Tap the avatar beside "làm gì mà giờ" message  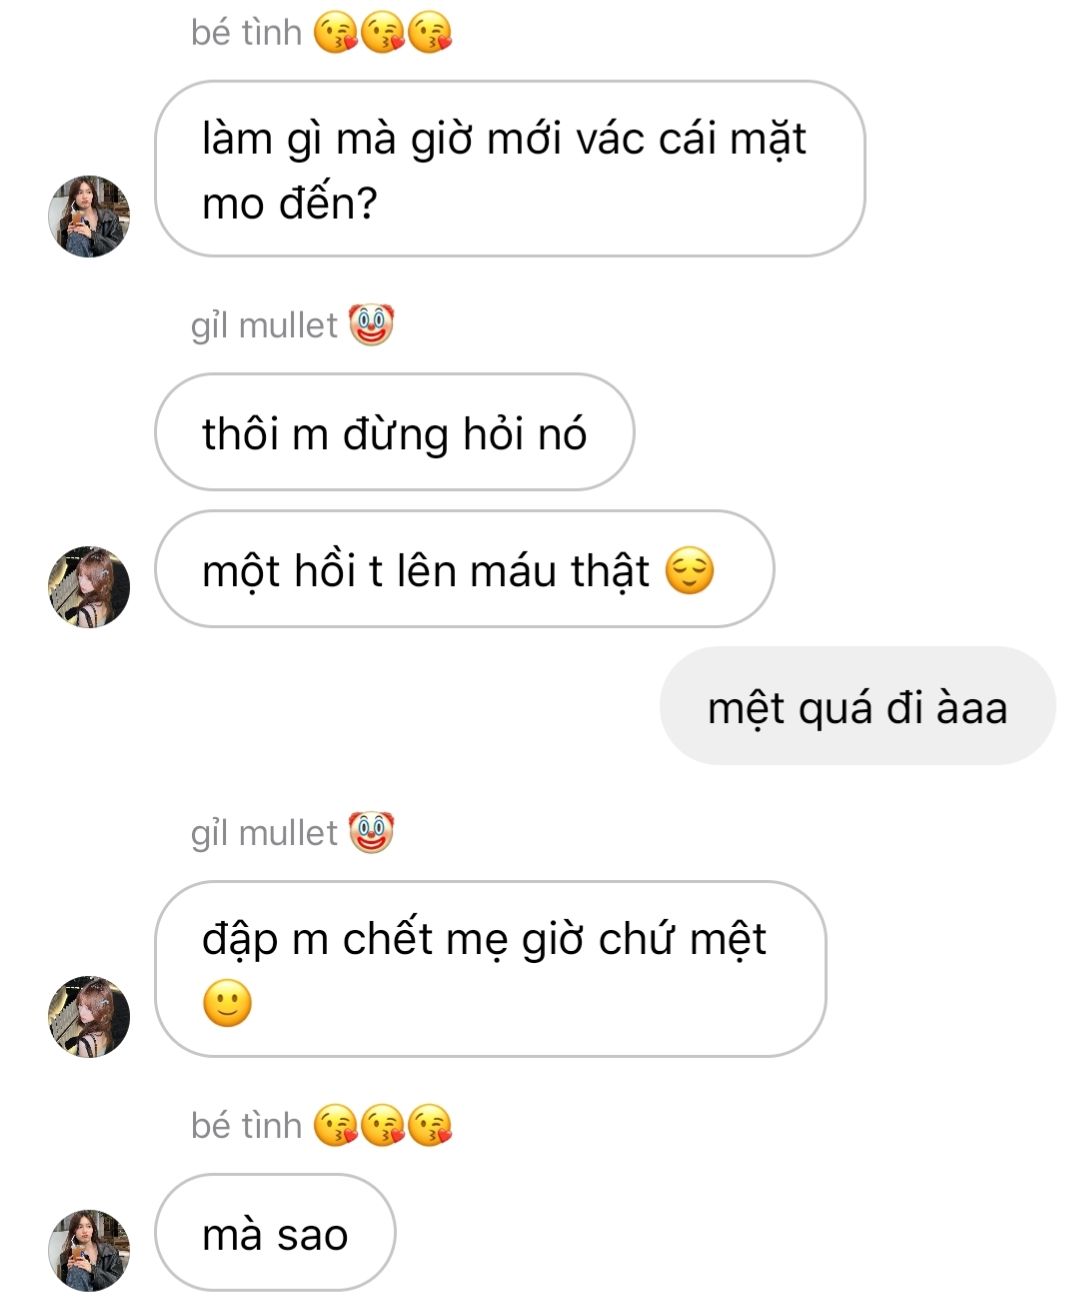coord(89,216)
